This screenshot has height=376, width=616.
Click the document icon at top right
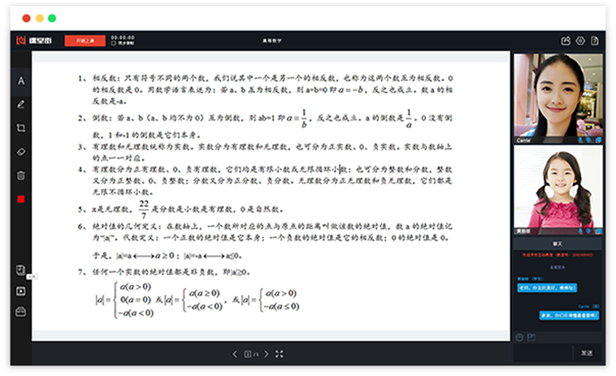point(595,41)
